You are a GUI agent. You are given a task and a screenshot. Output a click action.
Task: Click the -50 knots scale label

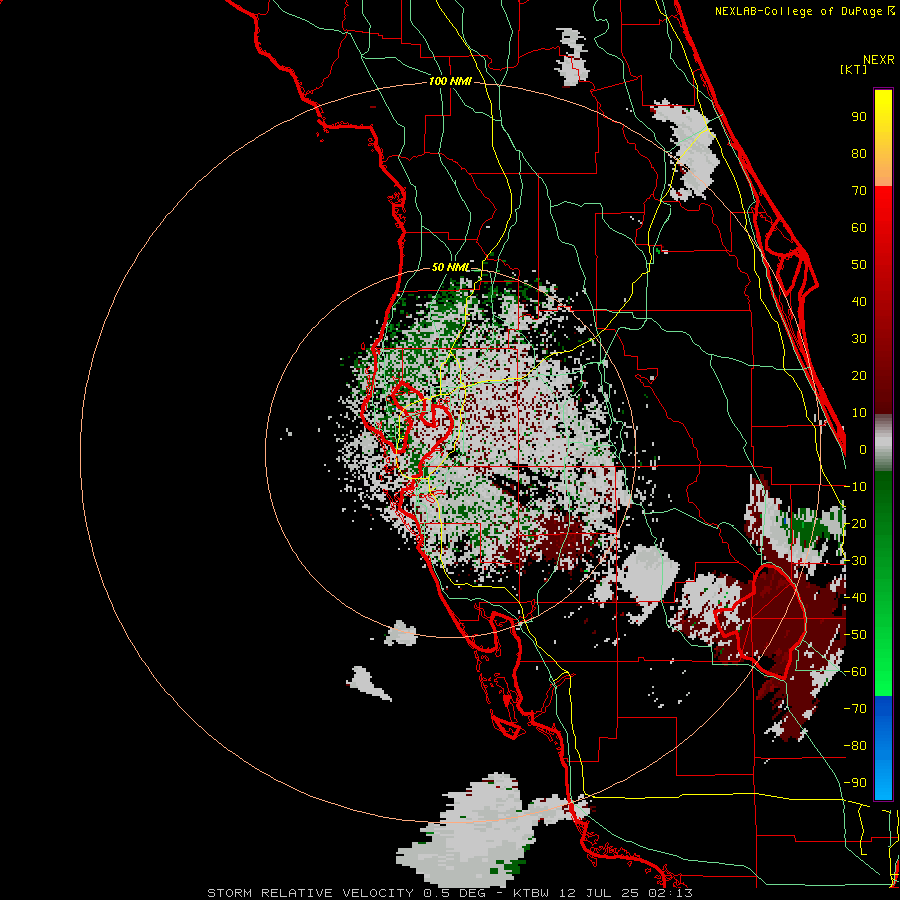(855, 635)
